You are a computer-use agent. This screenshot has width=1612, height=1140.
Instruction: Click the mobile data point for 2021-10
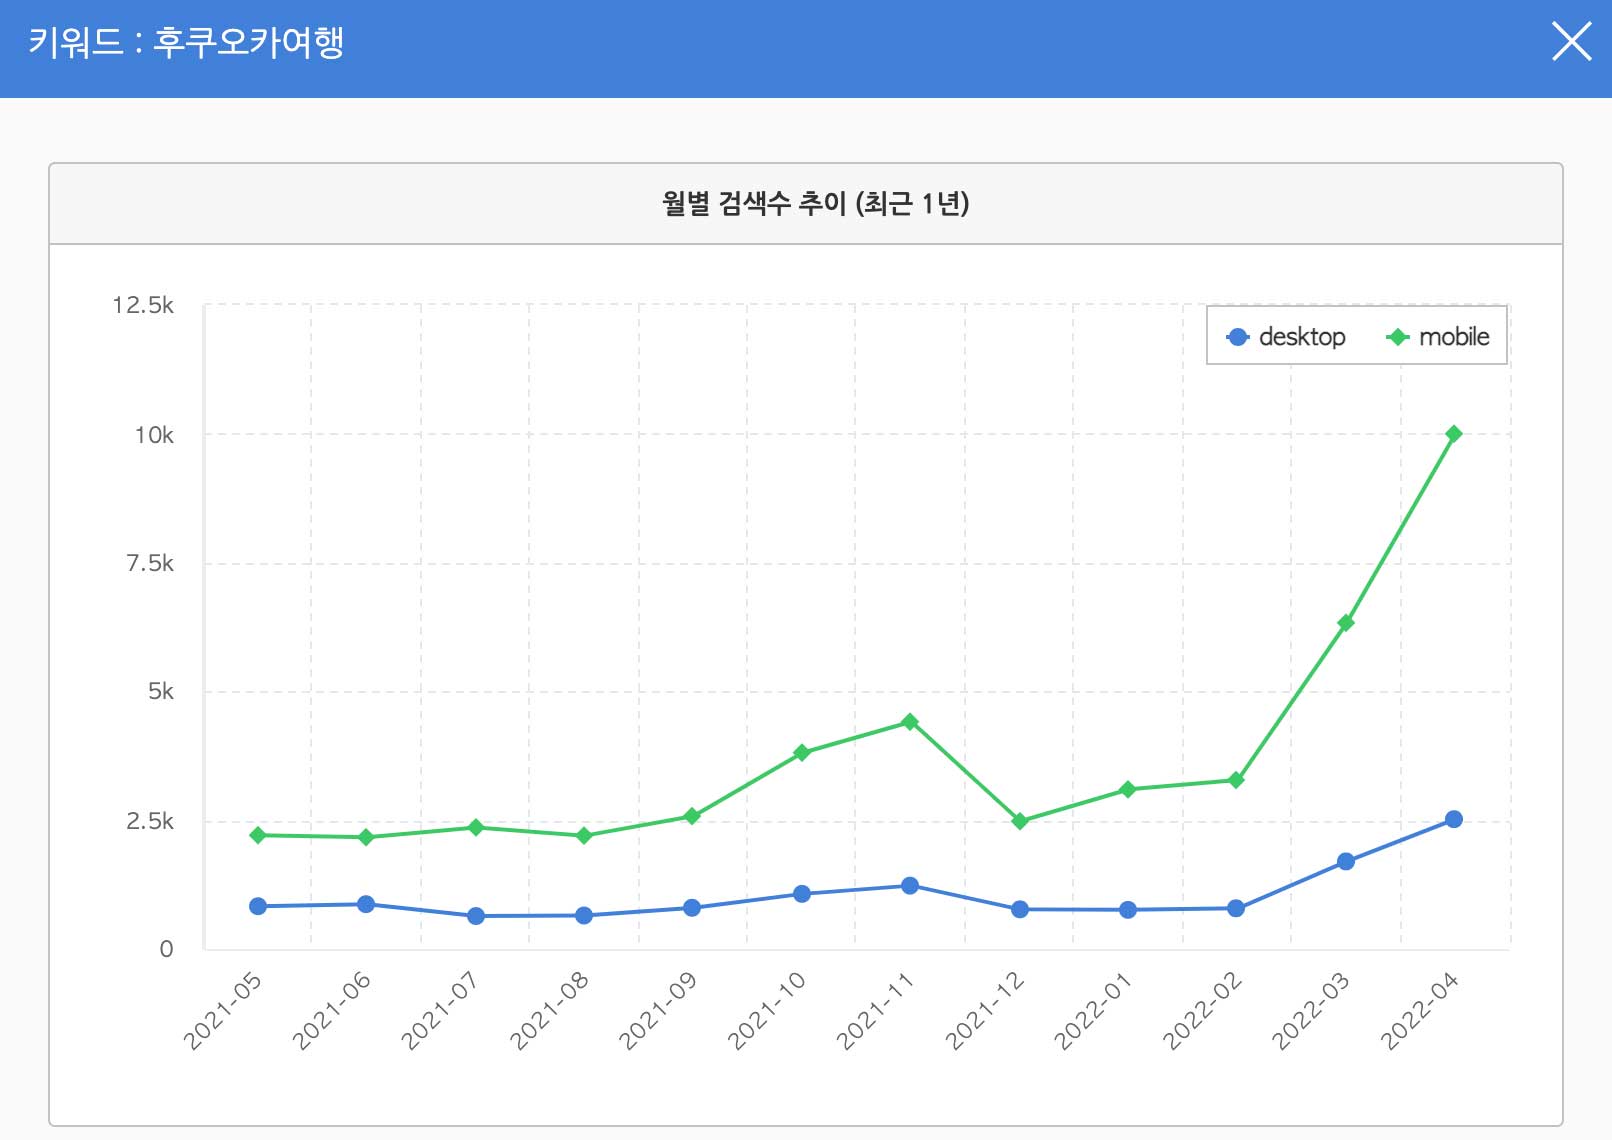click(x=801, y=753)
